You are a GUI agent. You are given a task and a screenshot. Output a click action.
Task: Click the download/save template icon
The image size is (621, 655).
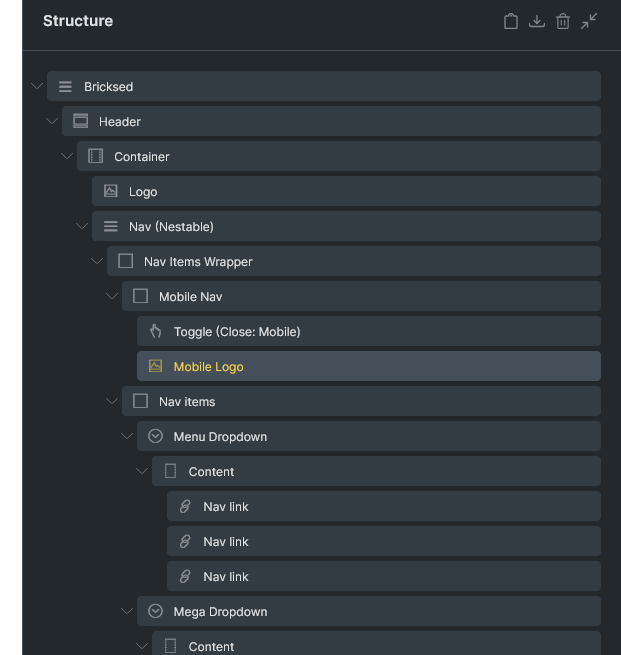(537, 21)
